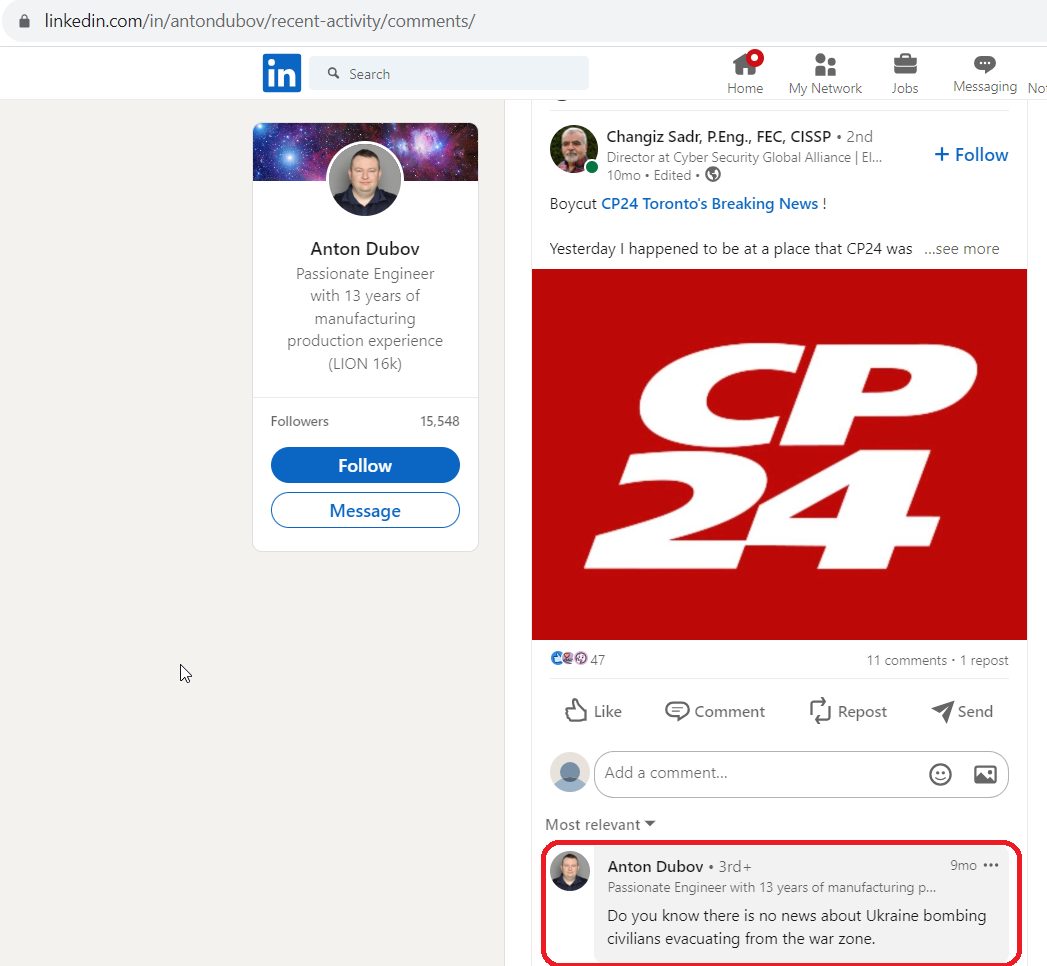
Task: Click the 9mo timestamp on the comment
Action: pyautogui.click(x=964, y=865)
